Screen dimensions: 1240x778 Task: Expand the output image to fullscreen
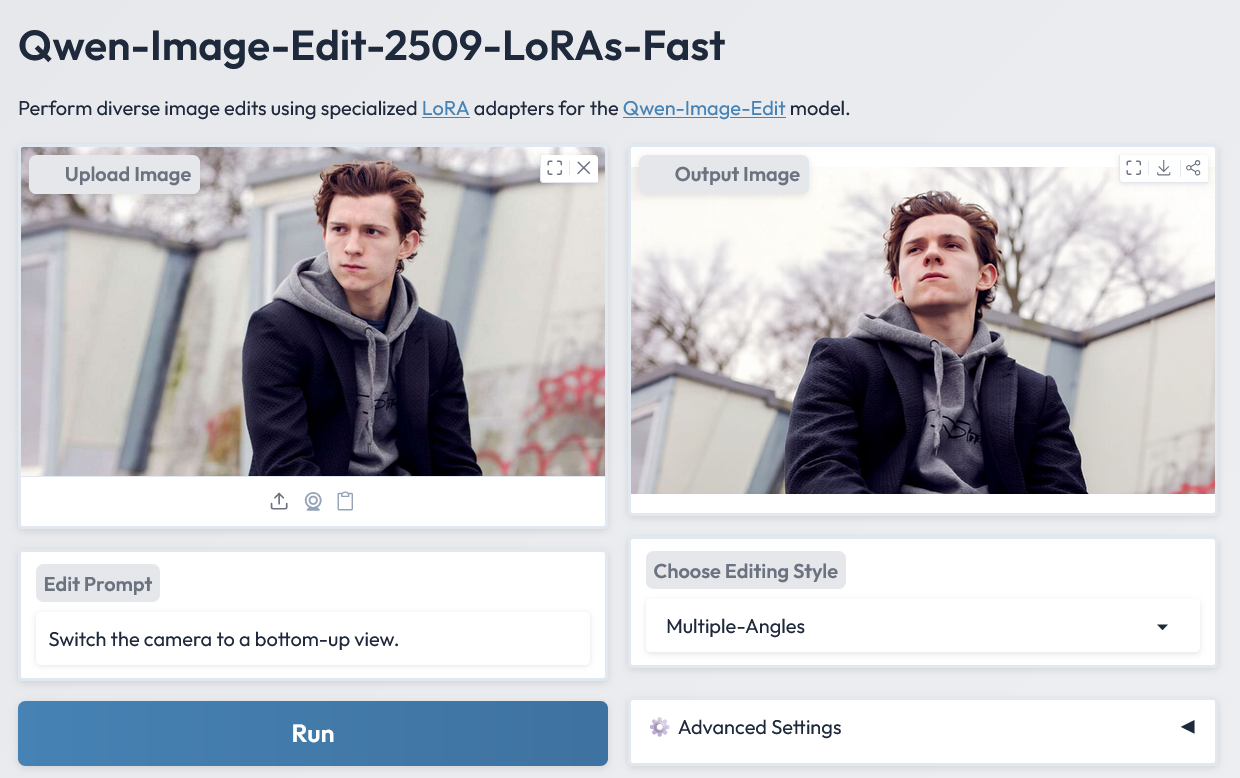1134,168
